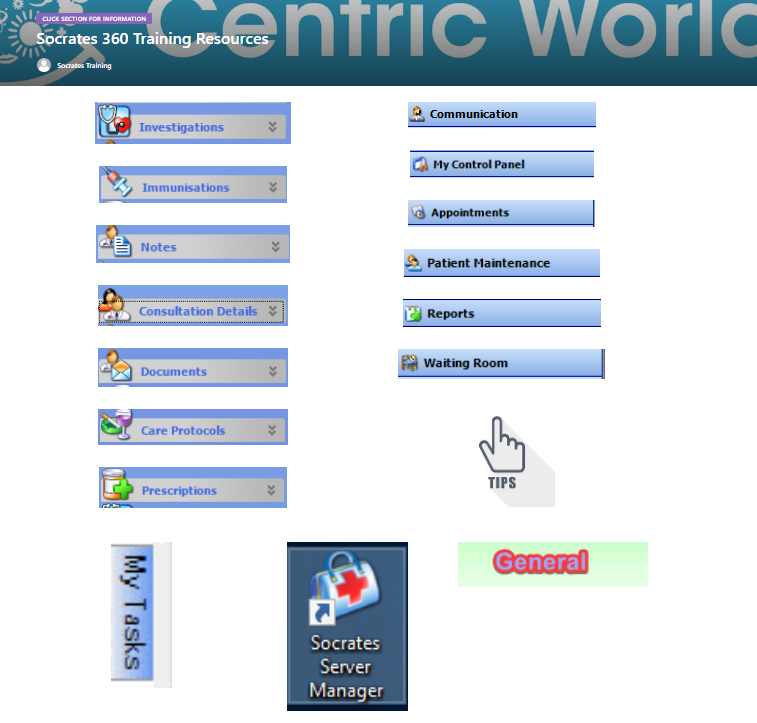Click the Care Protocols glass icon
This screenshot has height=723, width=757.
click(x=116, y=427)
